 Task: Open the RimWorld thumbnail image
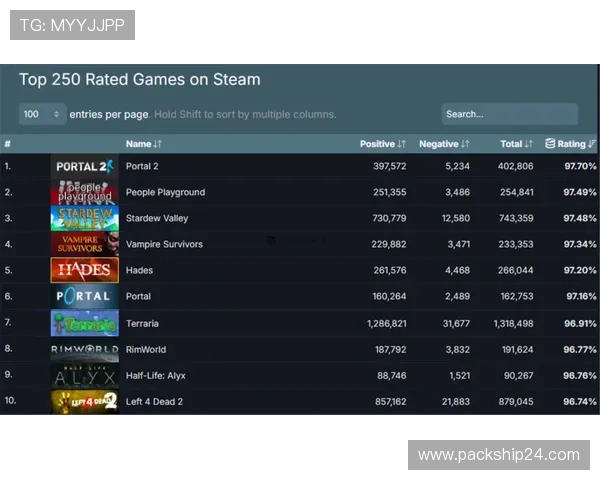(x=85, y=349)
